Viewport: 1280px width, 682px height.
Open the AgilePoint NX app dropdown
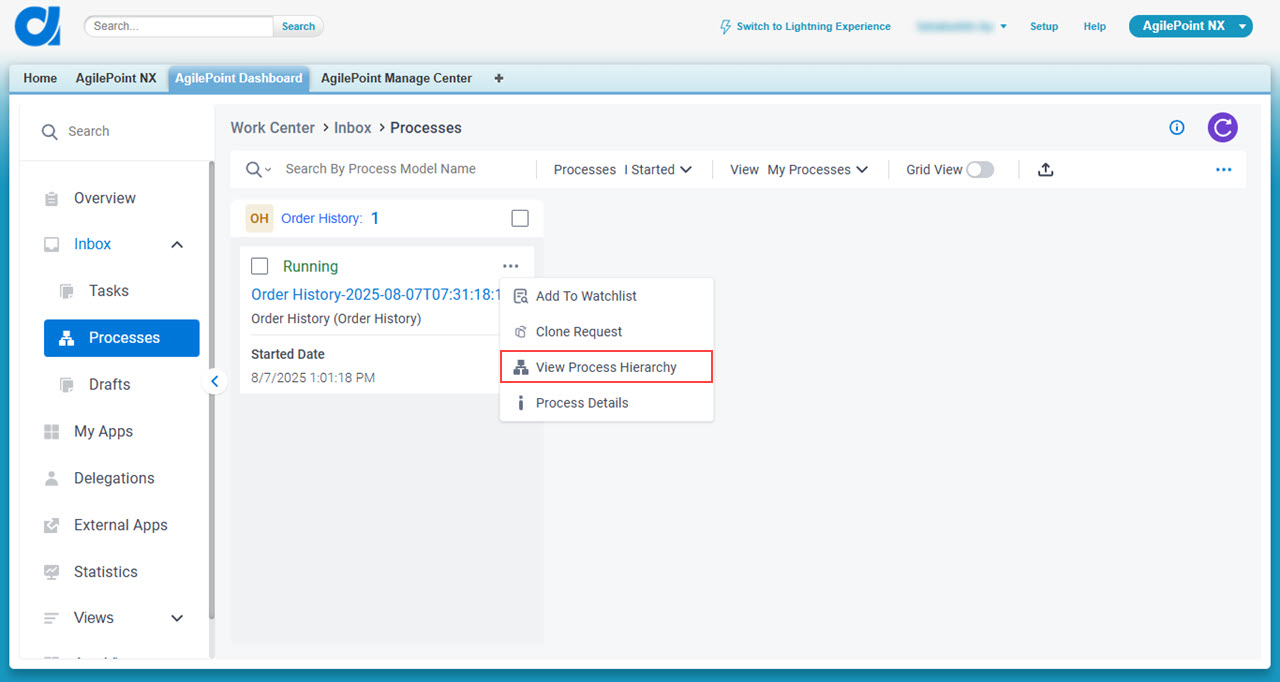[1190, 26]
